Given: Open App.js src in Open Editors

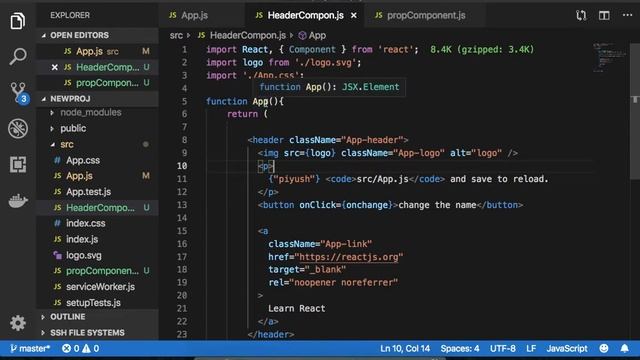Looking at the screenshot, I should (97, 51).
